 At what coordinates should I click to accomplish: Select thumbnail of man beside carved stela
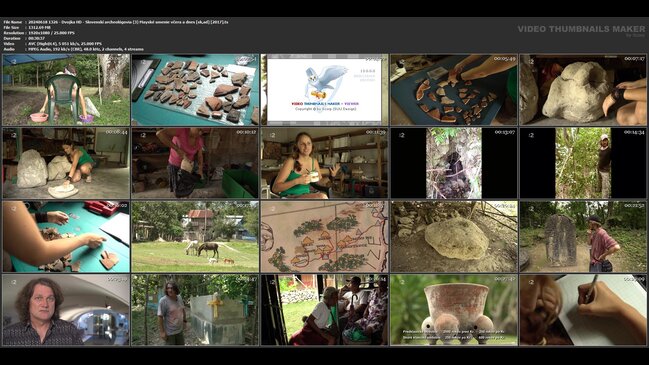pos(583,237)
